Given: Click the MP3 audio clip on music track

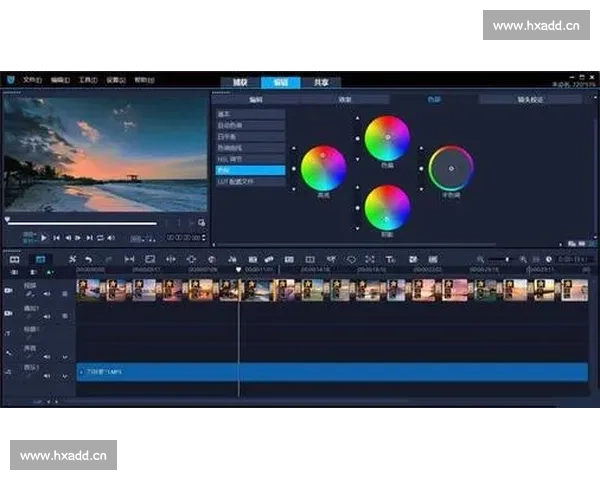Looking at the screenshot, I should 330,372.
